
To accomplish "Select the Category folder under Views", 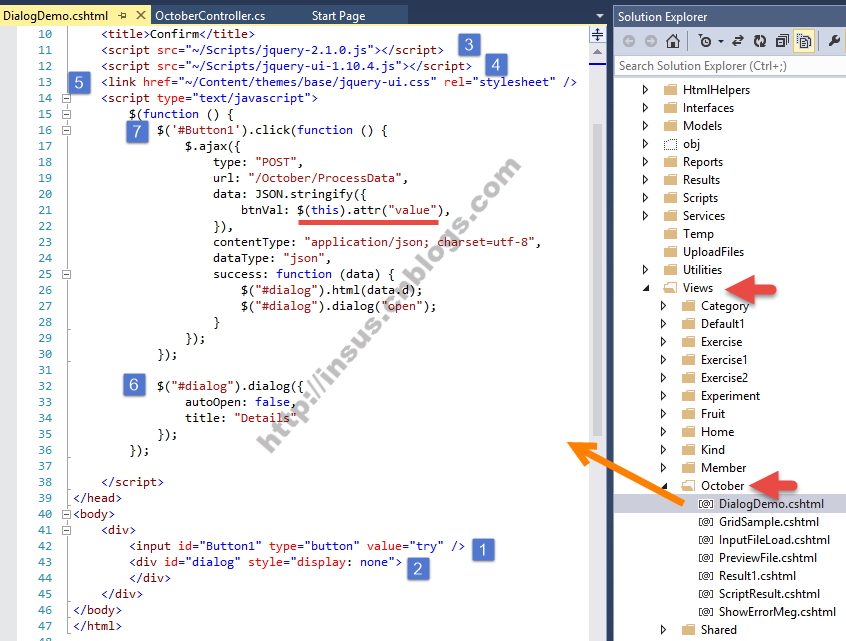I will click(x=725, y=306).
